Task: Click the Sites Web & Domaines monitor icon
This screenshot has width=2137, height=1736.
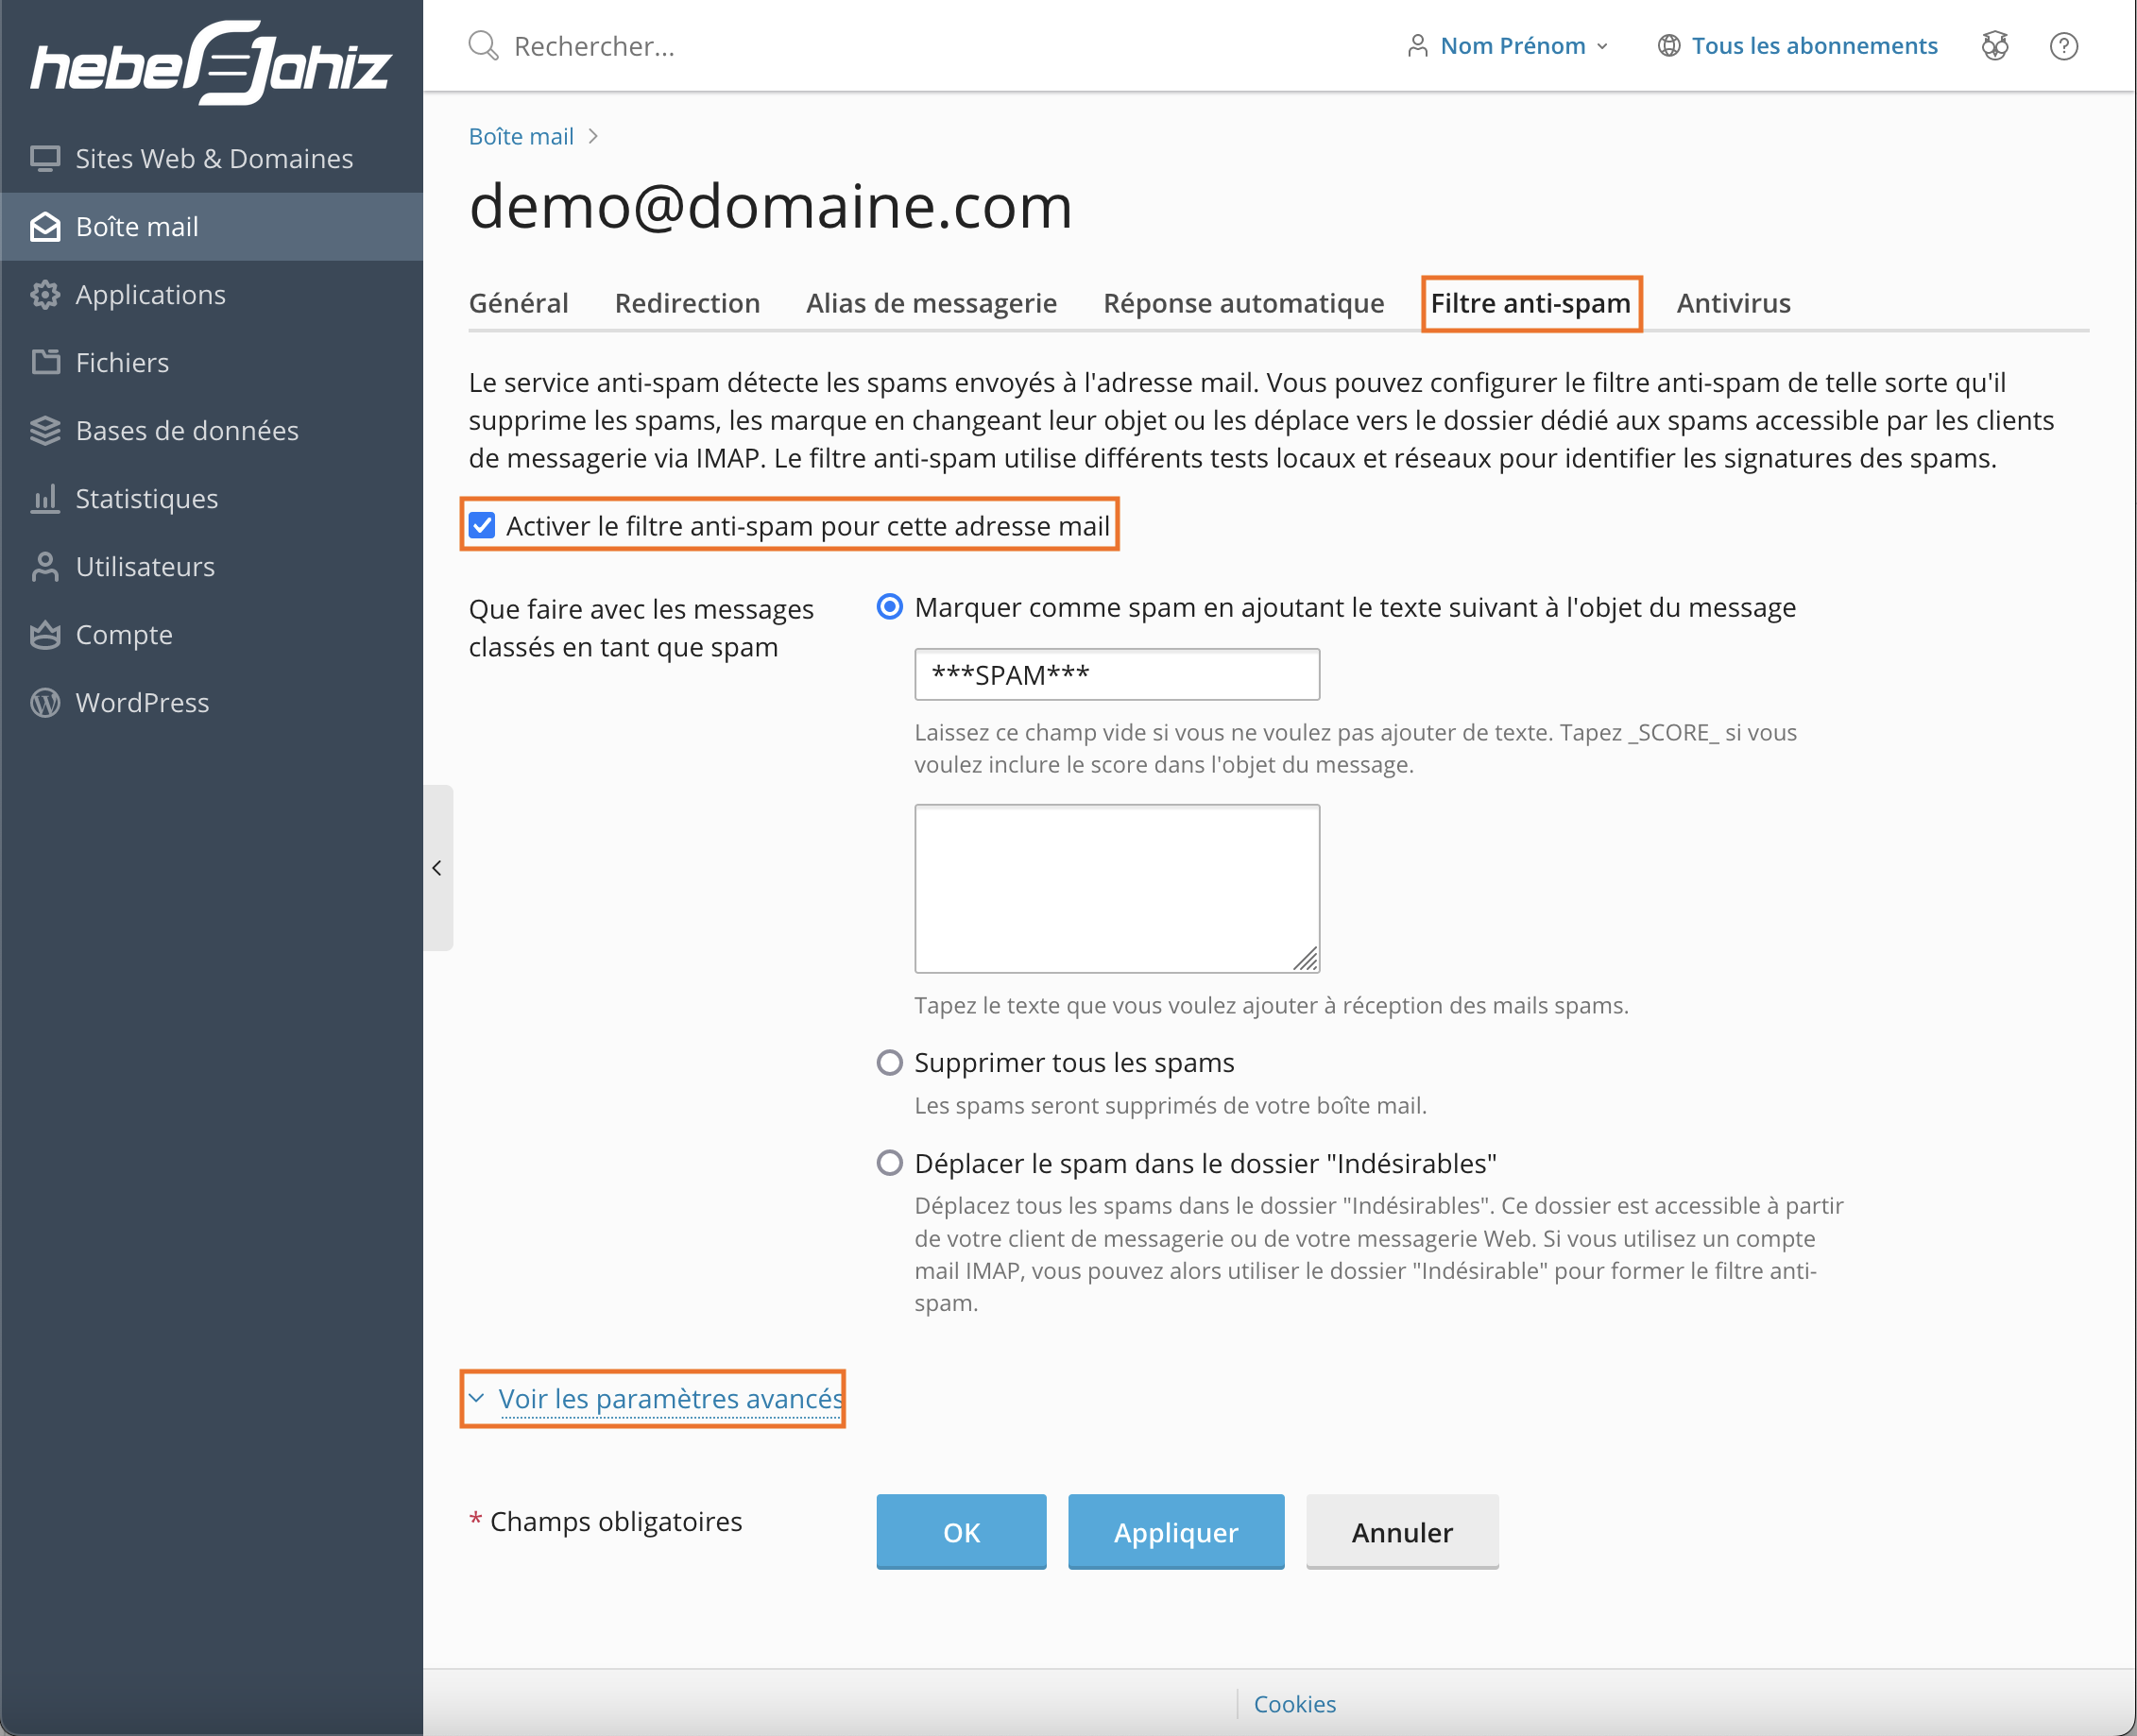Action: 45,158
